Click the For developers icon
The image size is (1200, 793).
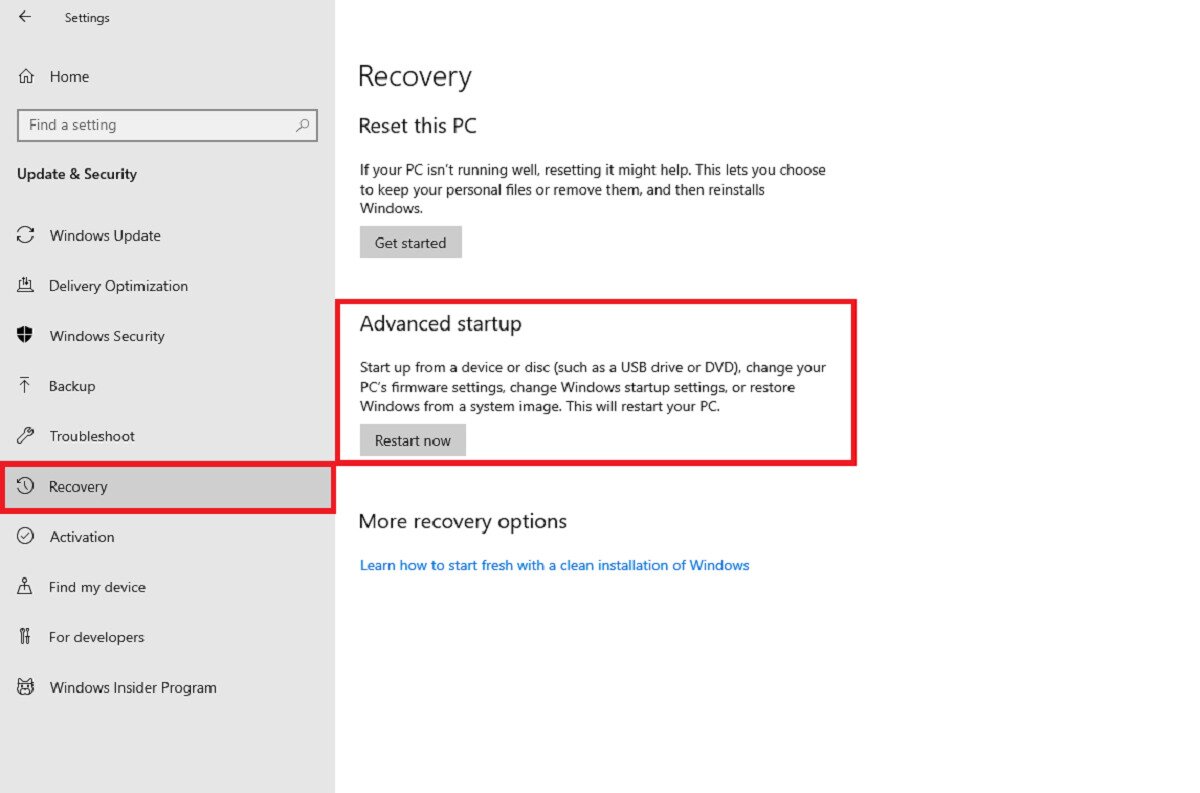pyautogui.click(x=26, y=637)
